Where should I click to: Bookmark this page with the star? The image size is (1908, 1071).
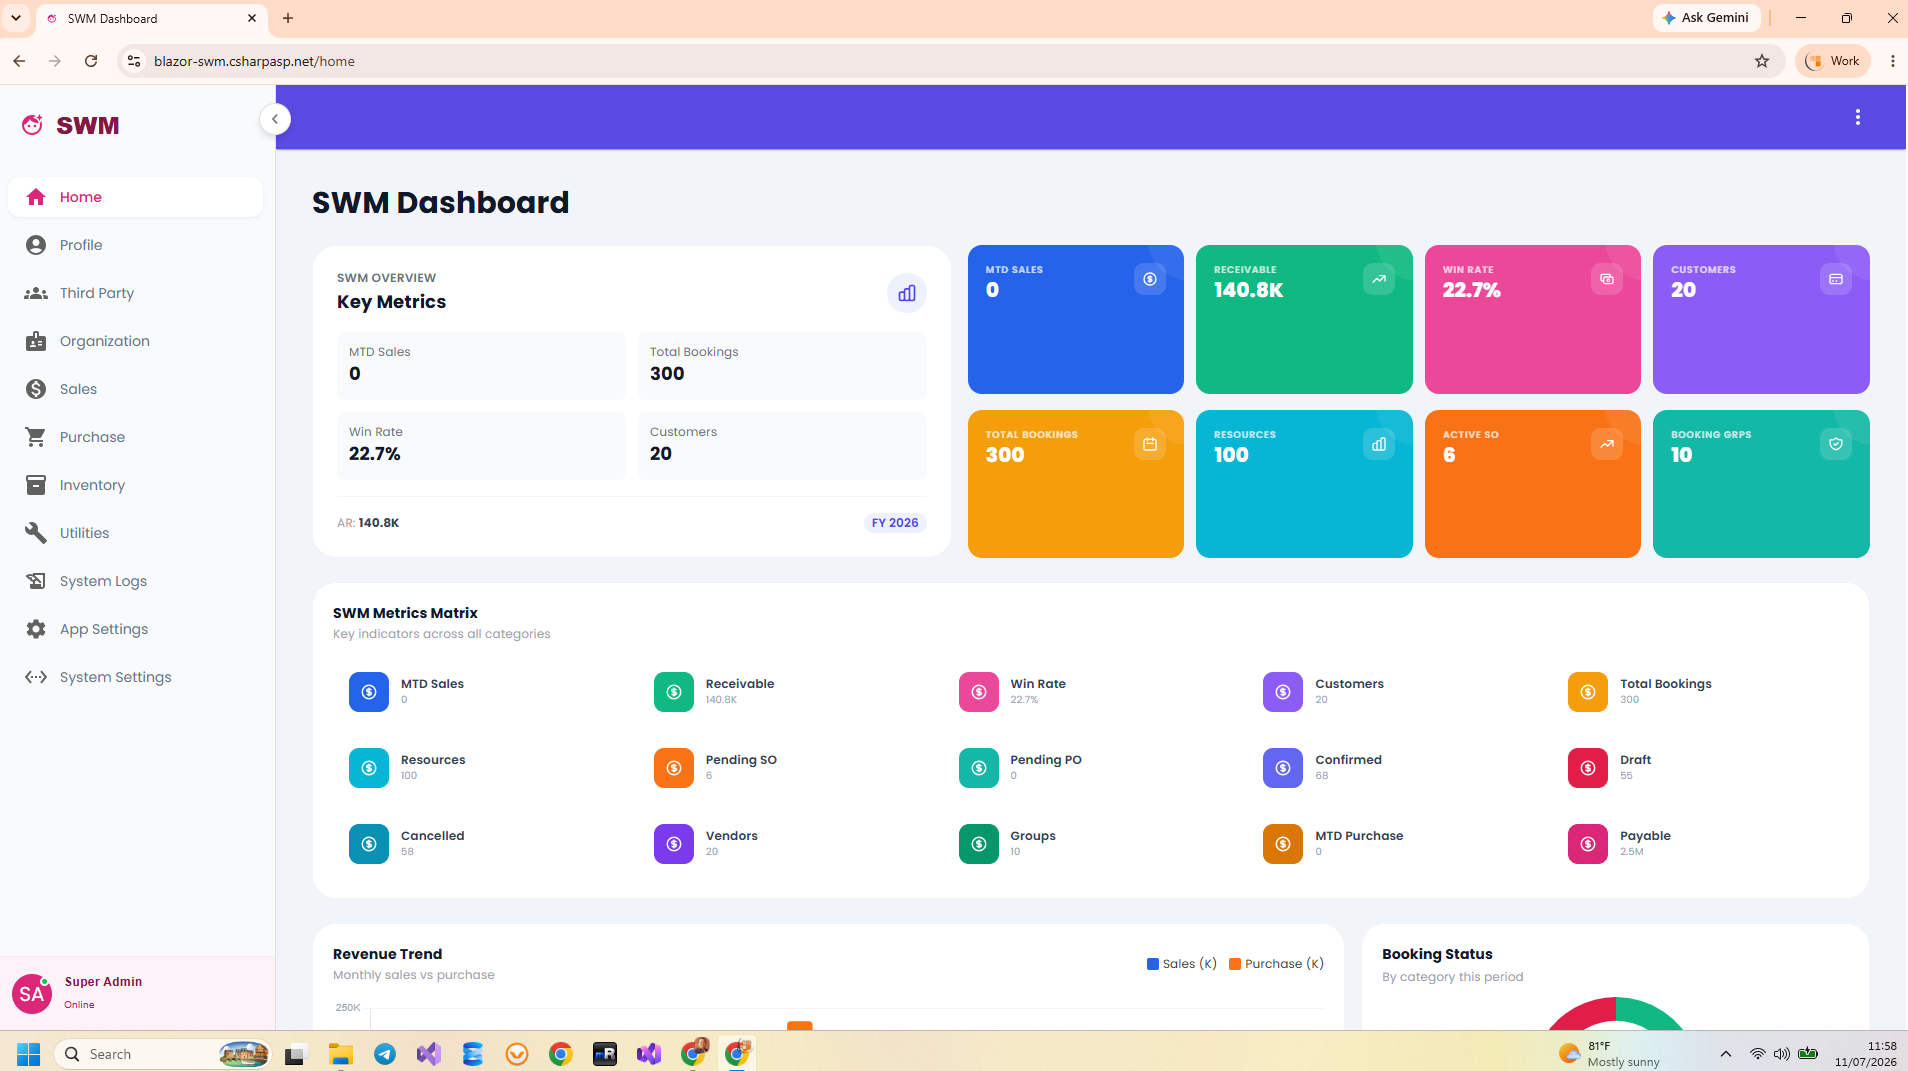[x=1762, y=61]
